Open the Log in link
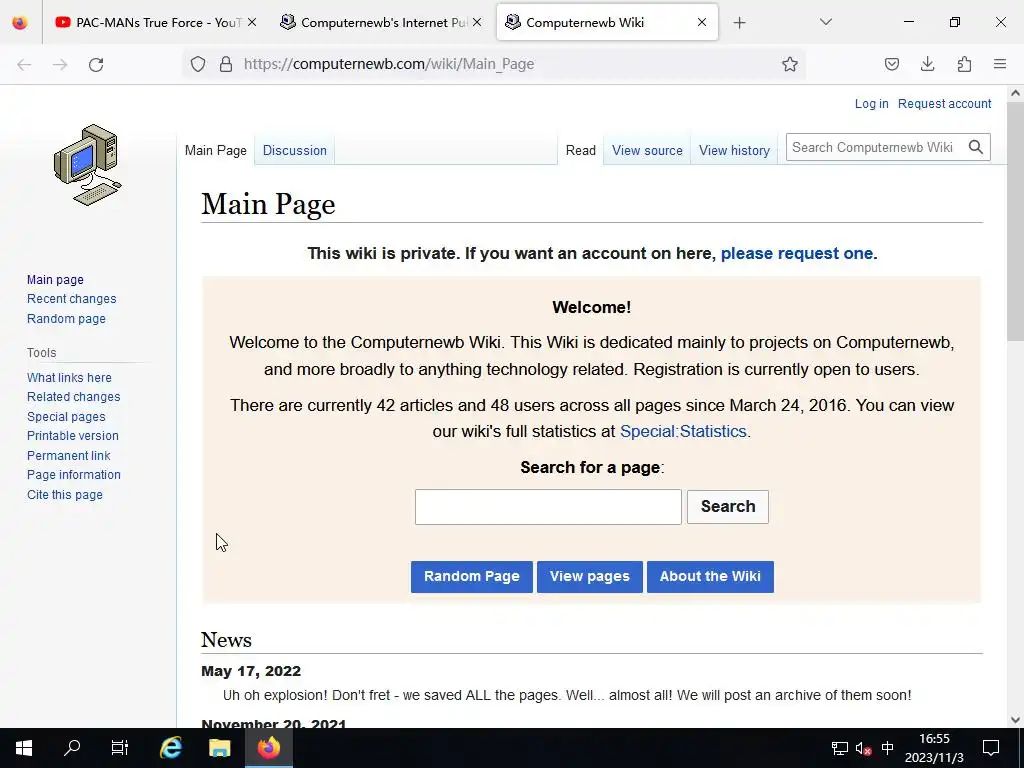Screen dimensions: 1024x768 (871, 104)
